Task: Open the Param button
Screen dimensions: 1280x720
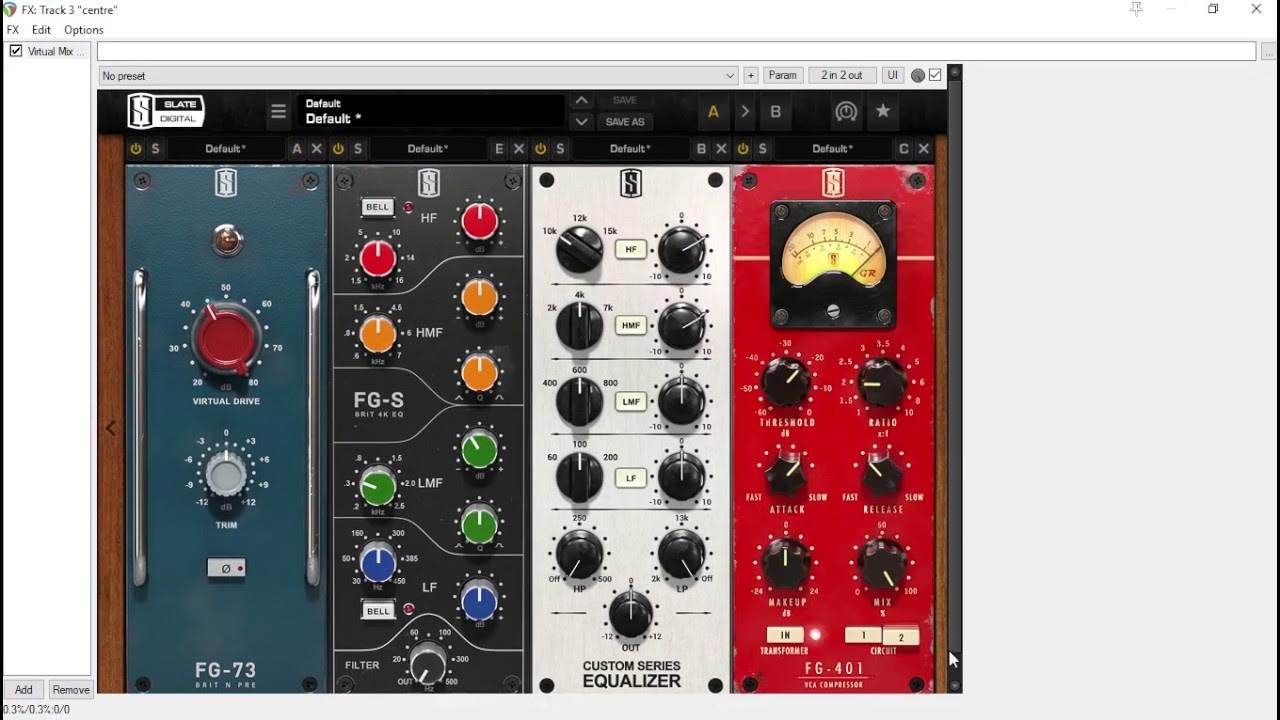Action: click(x=783, y=75)
